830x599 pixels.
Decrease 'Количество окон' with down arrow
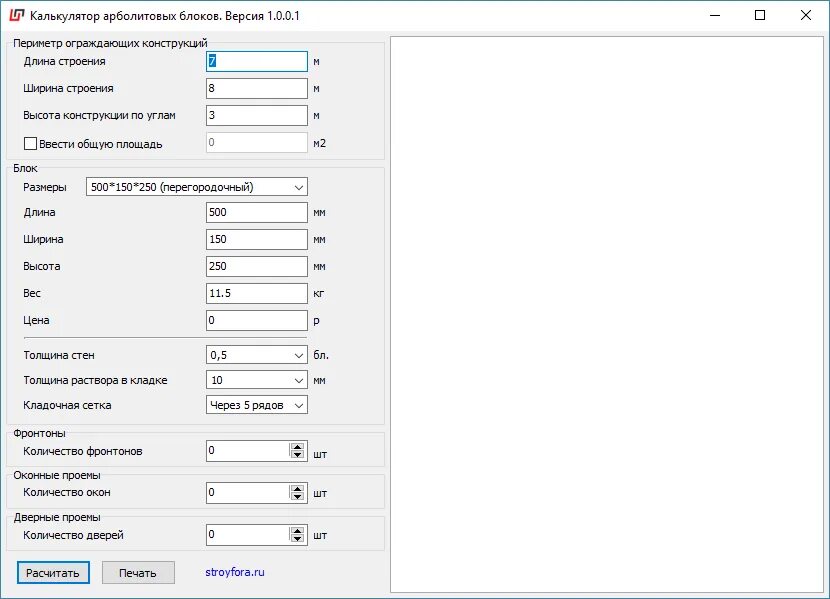297,497
